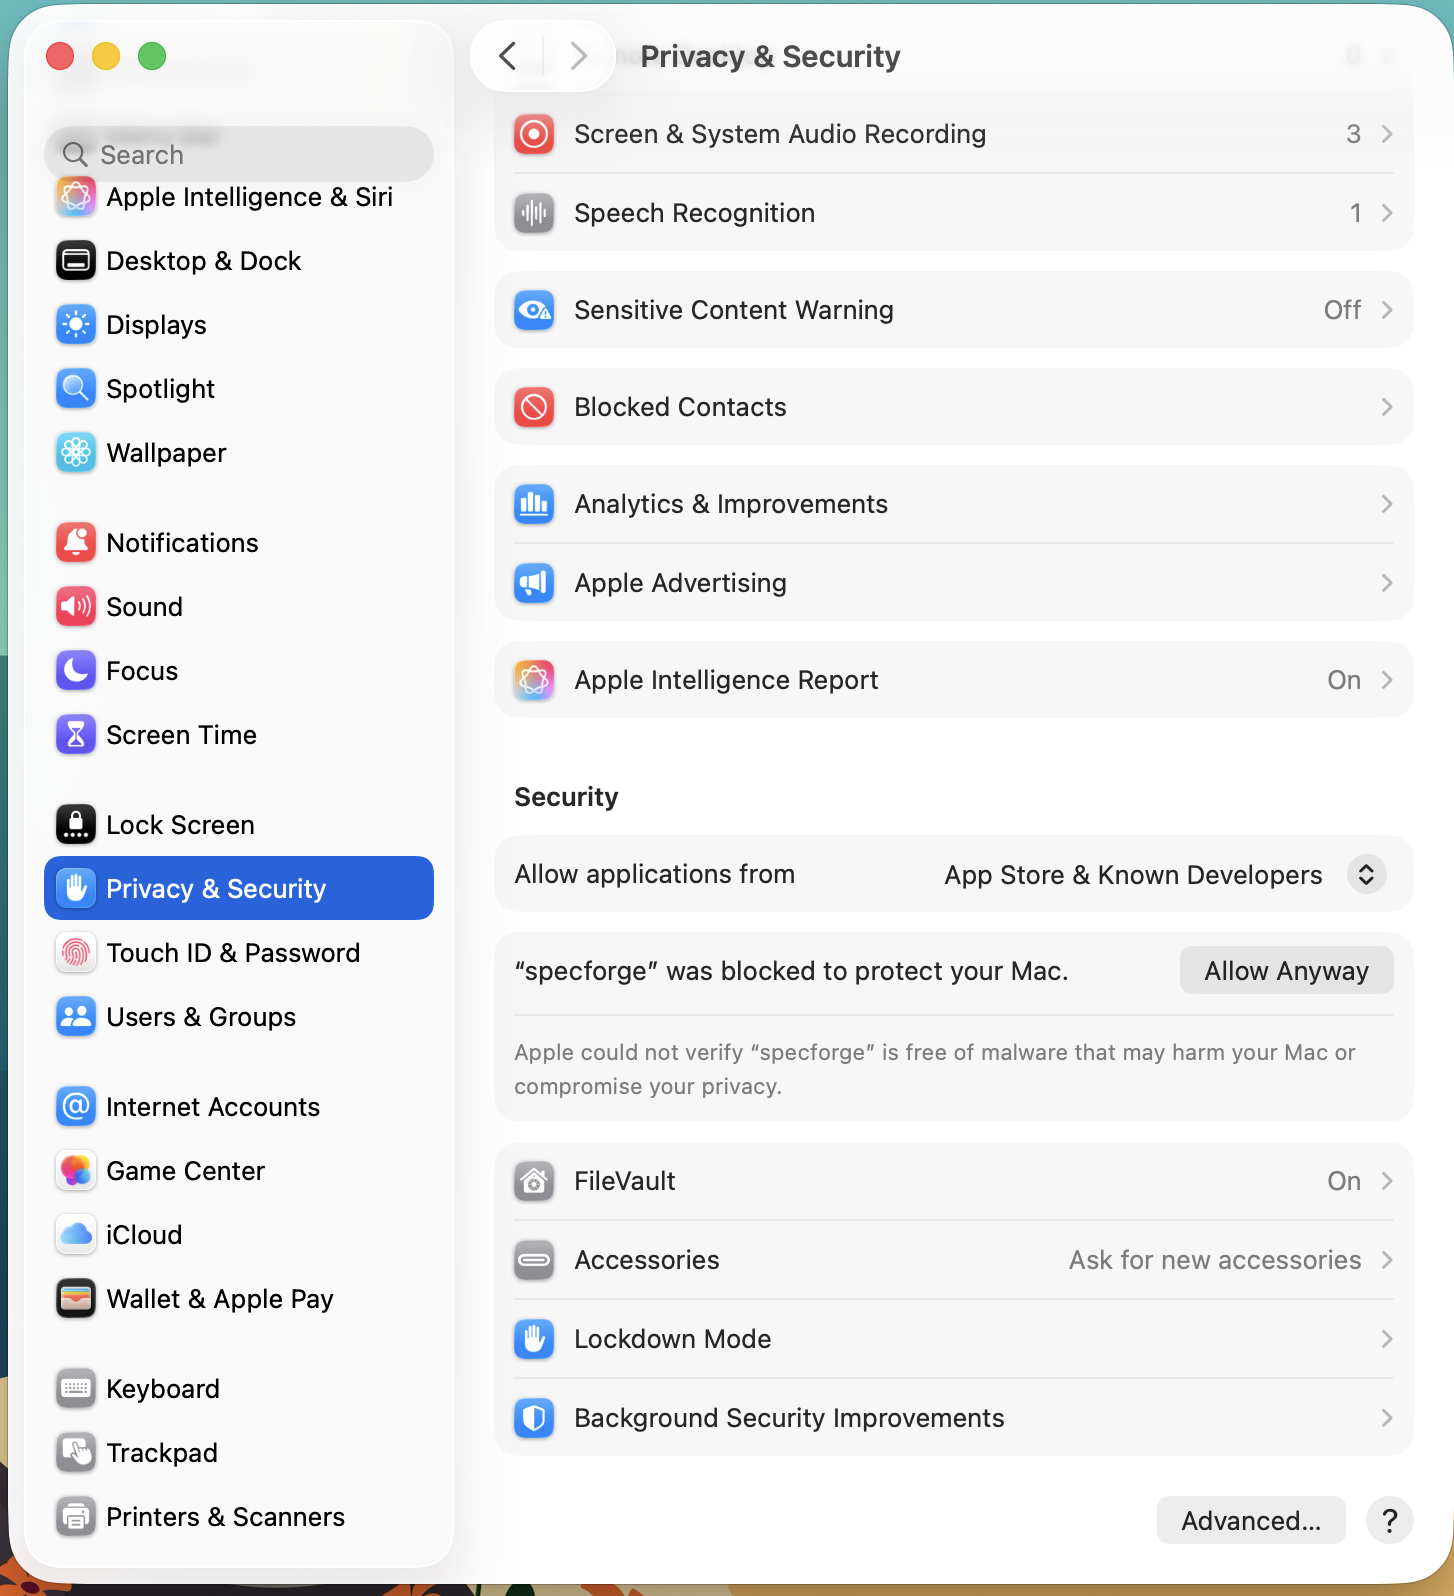
Task: Click the Lockdown Mode hand icon
Action: point(534,1339)
